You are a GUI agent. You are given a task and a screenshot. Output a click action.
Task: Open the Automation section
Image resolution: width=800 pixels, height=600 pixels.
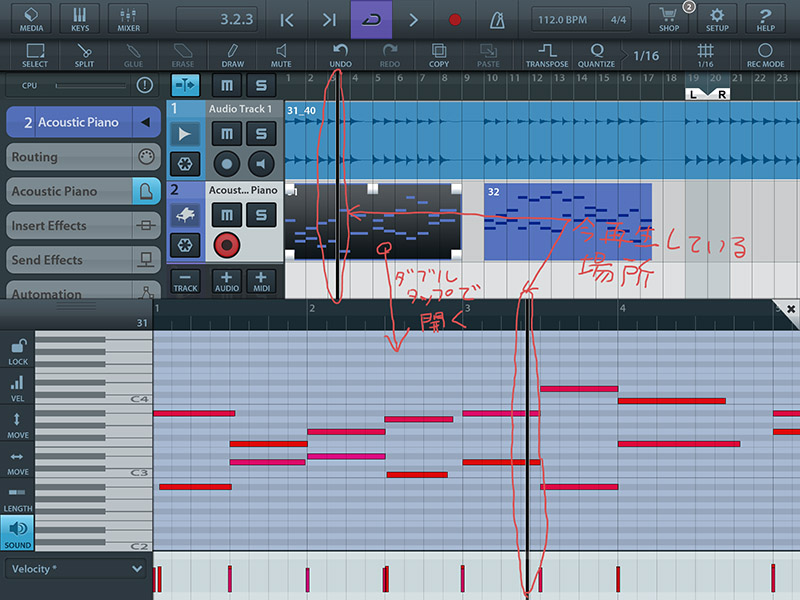[83, 291]
